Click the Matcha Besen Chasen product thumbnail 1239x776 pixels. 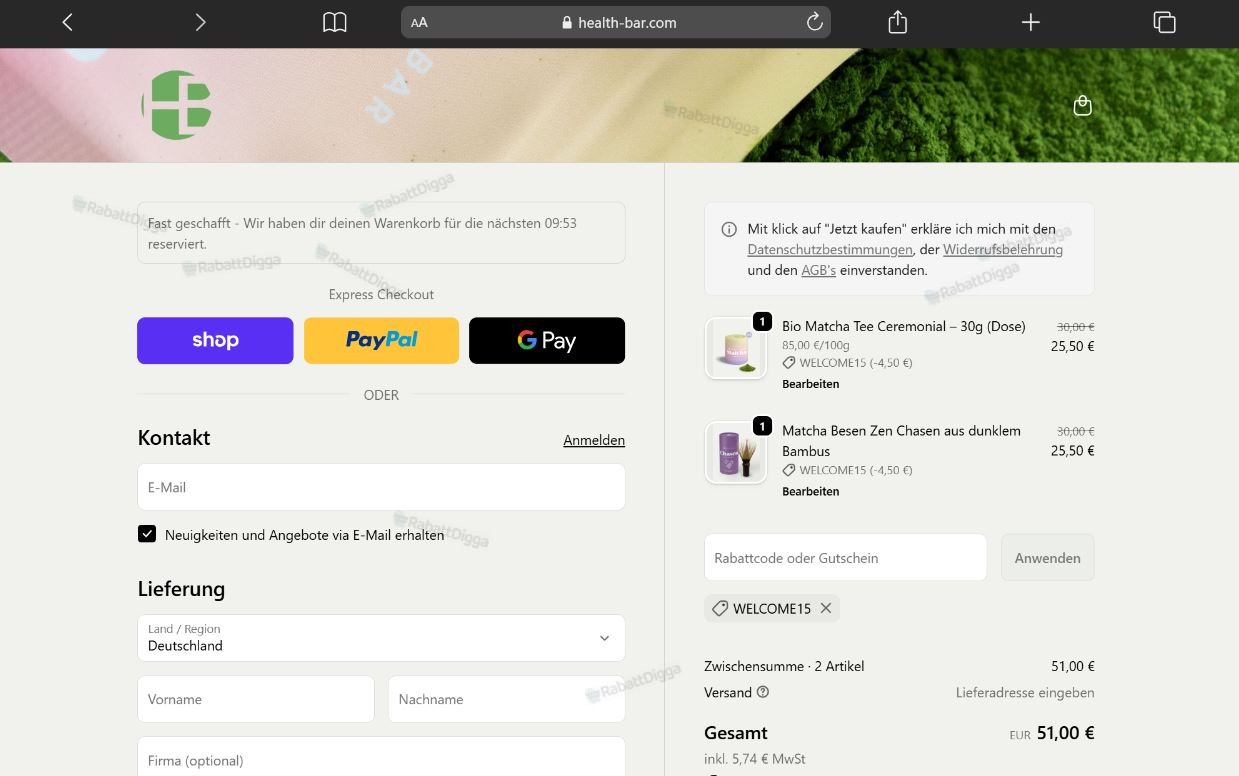pyautogui.click(x=736, y=453)
